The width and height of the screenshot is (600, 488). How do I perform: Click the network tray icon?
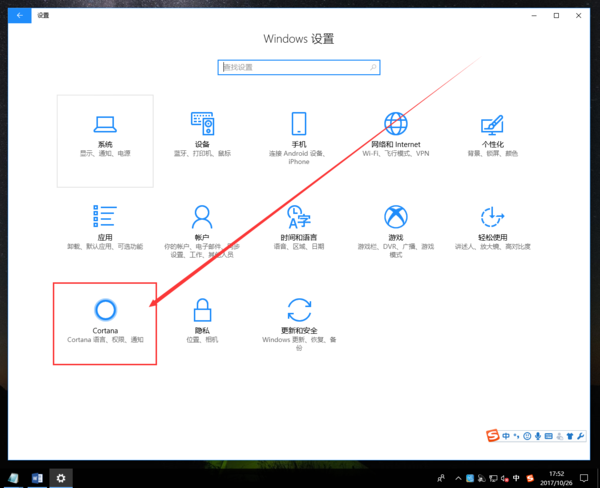pos(493,478)
